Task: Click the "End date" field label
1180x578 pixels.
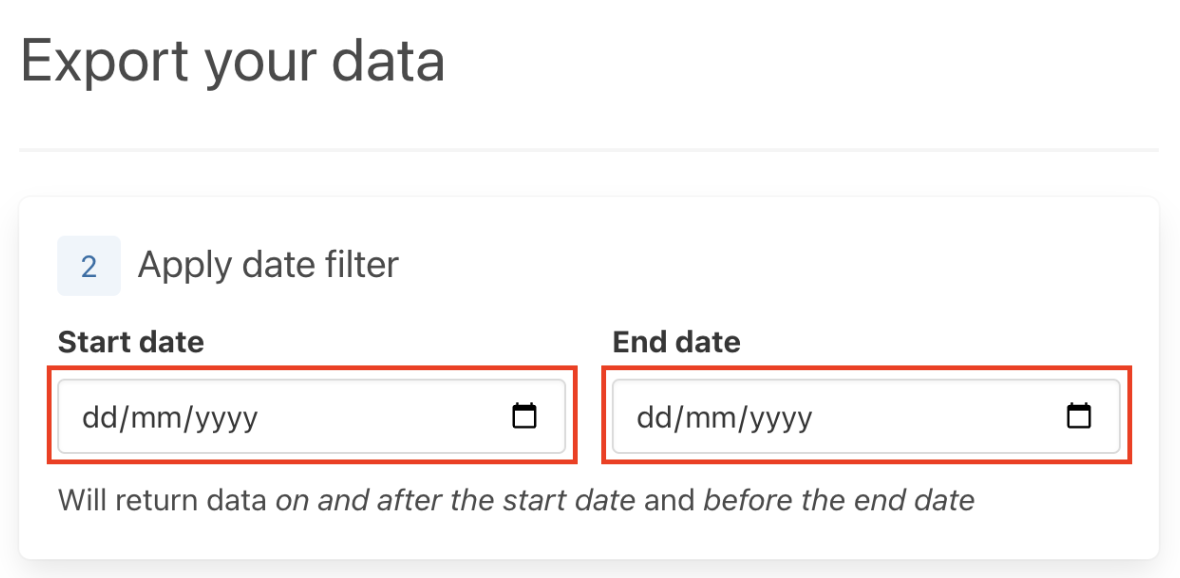Action: pyautogui.click(x=676, y=342)
